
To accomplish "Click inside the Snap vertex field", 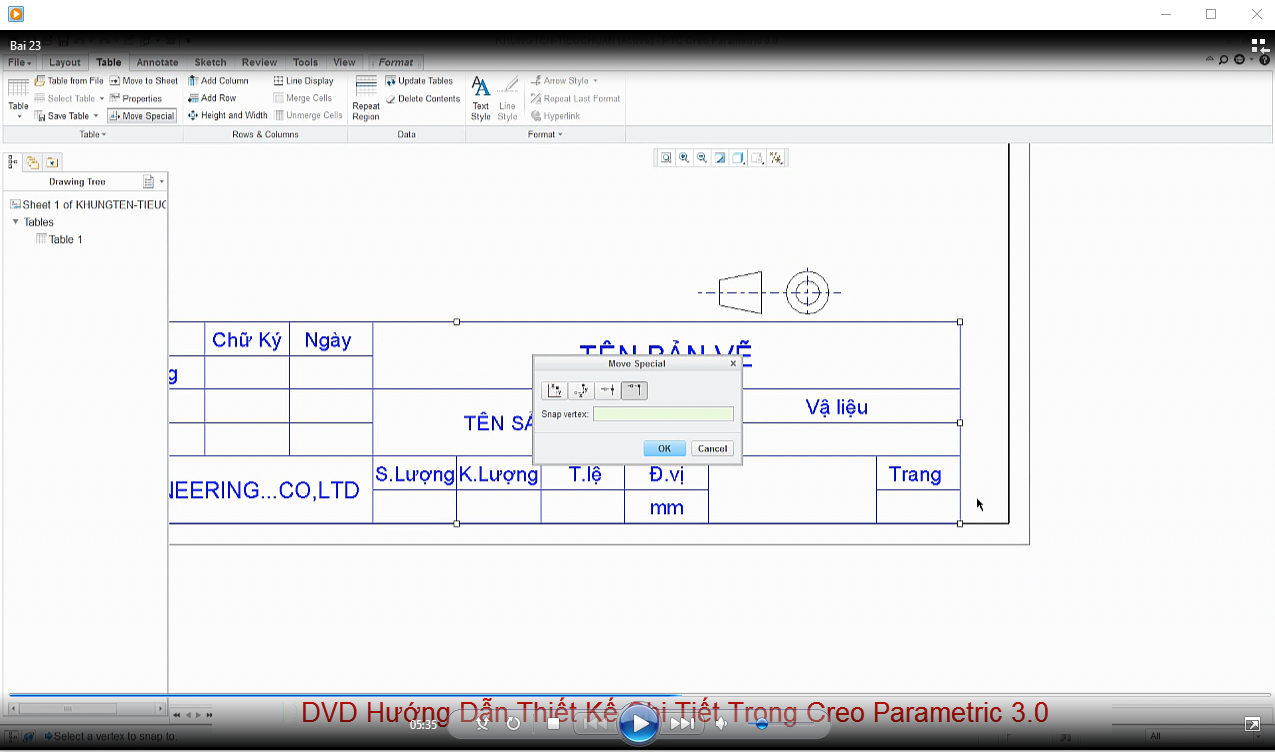I will click(662, 413).
